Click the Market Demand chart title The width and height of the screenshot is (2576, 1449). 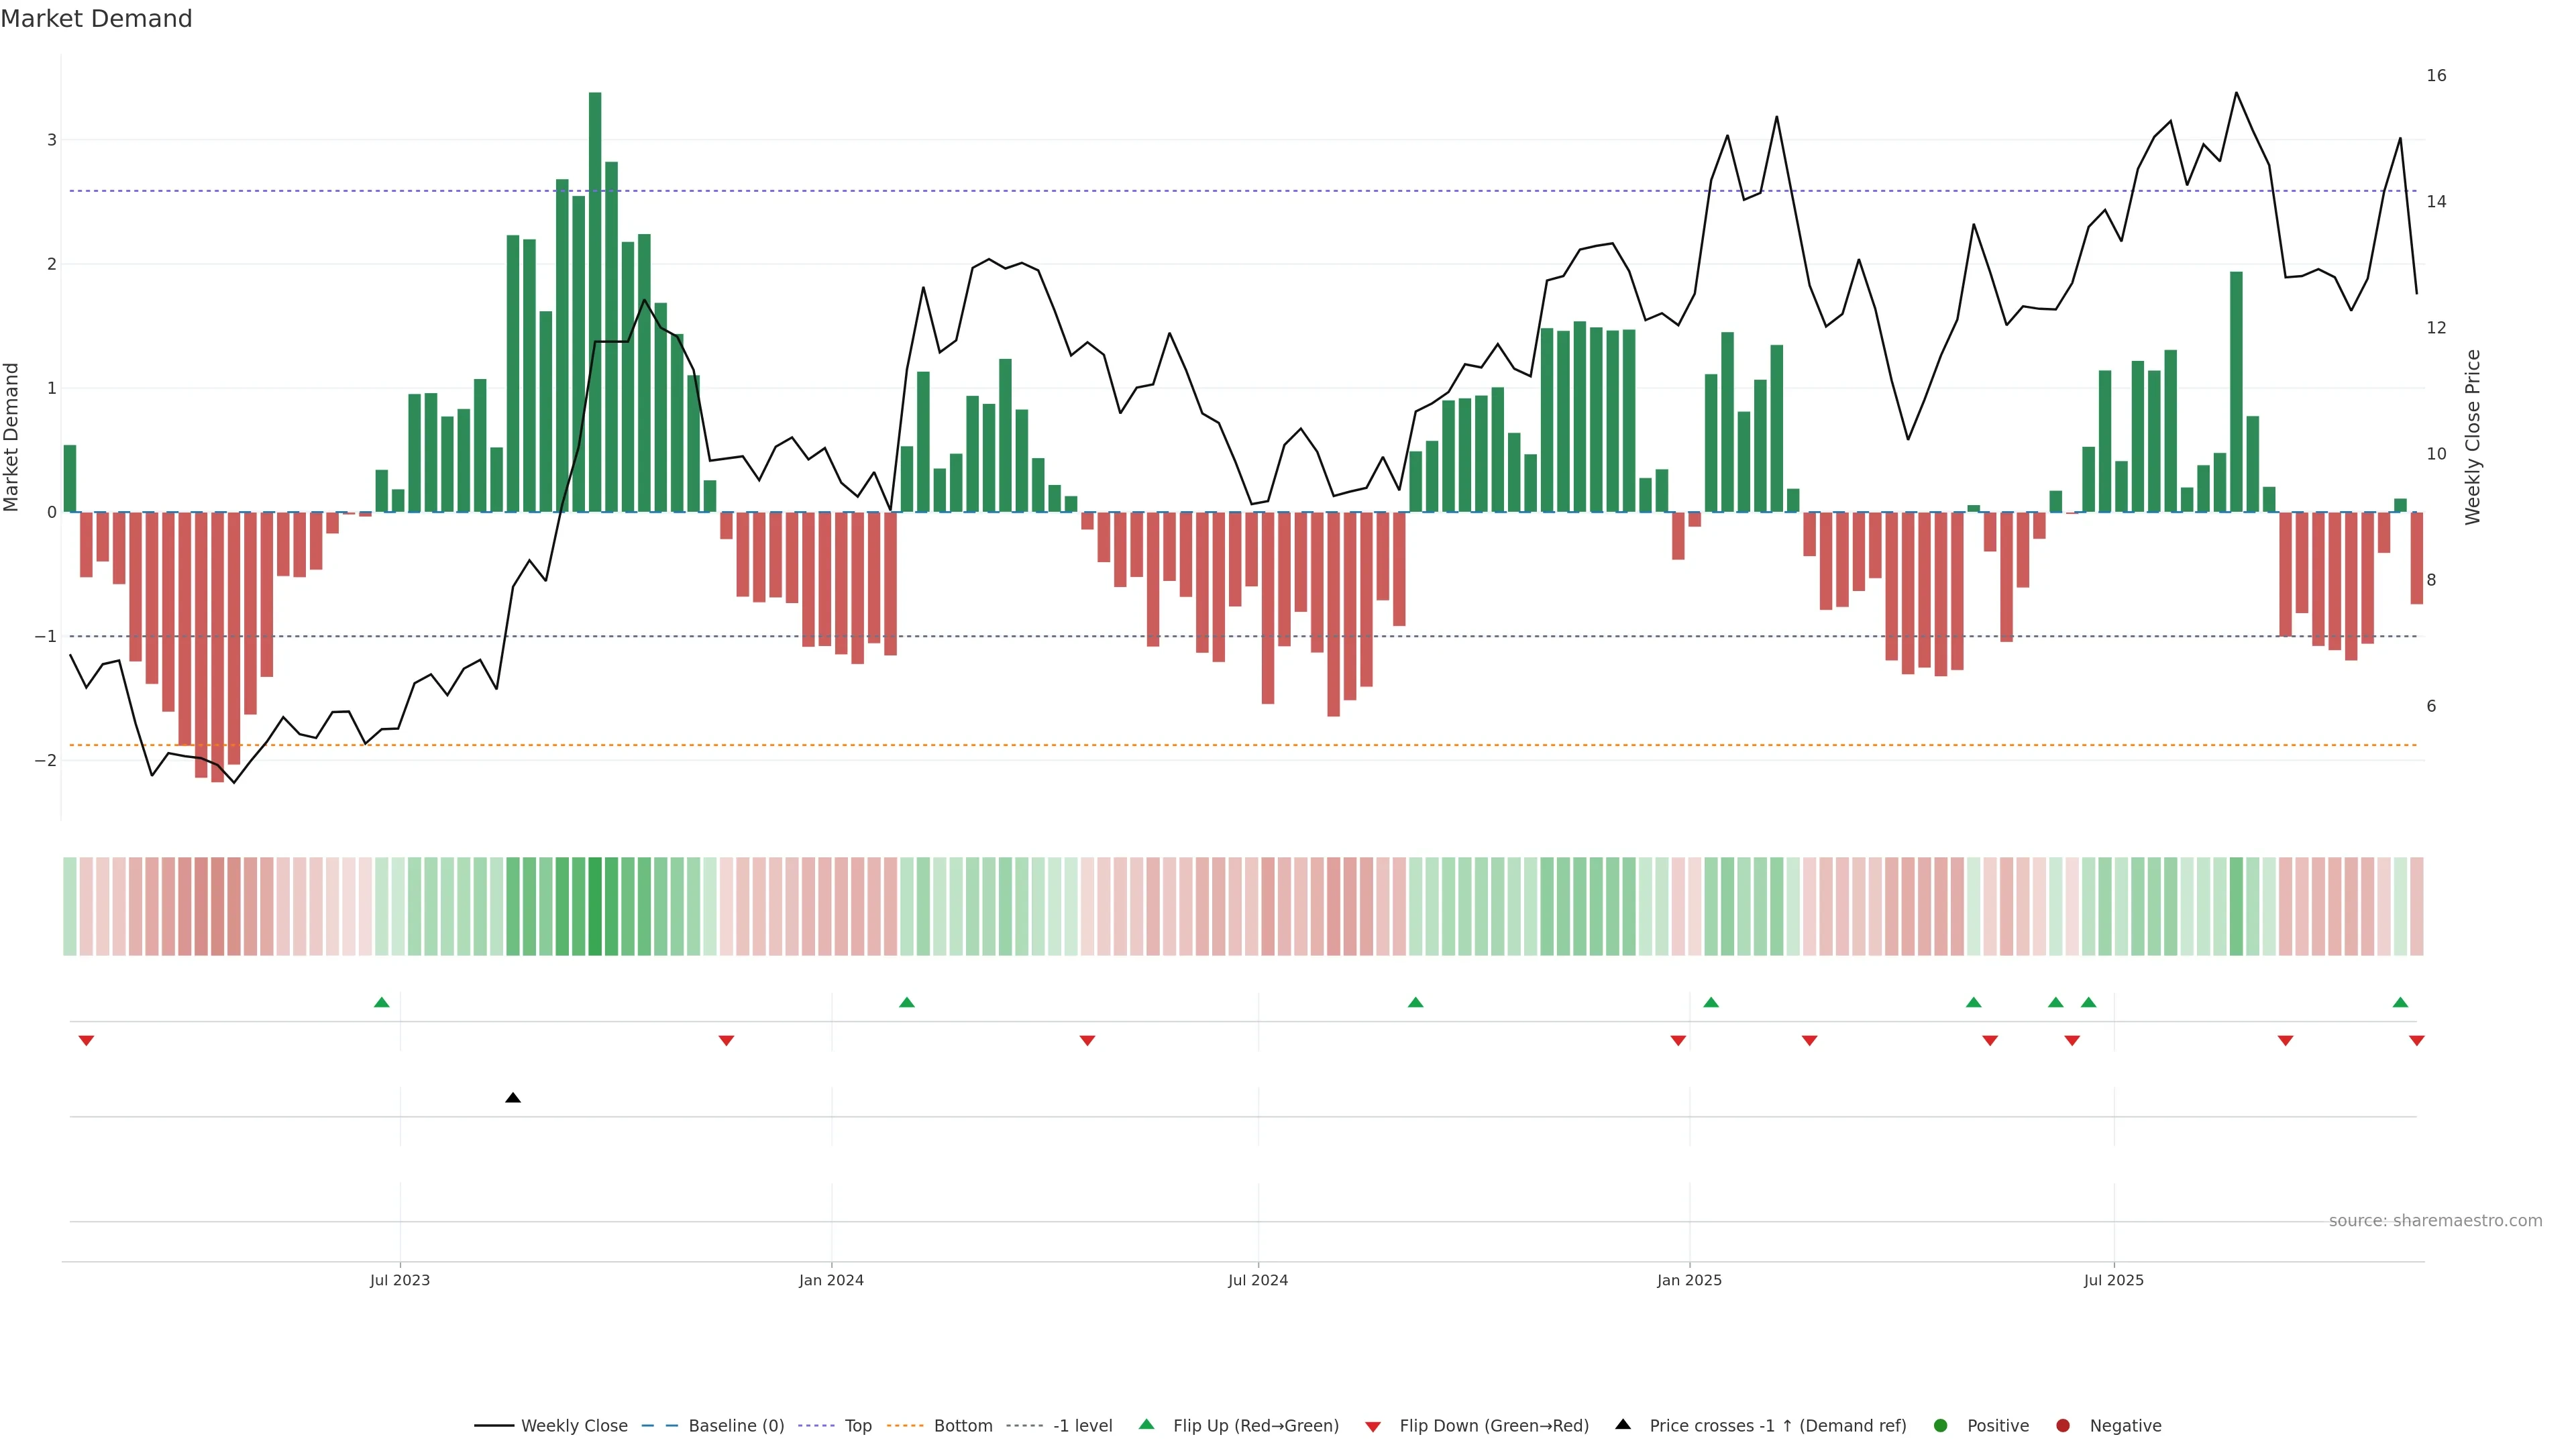(96, 19)
